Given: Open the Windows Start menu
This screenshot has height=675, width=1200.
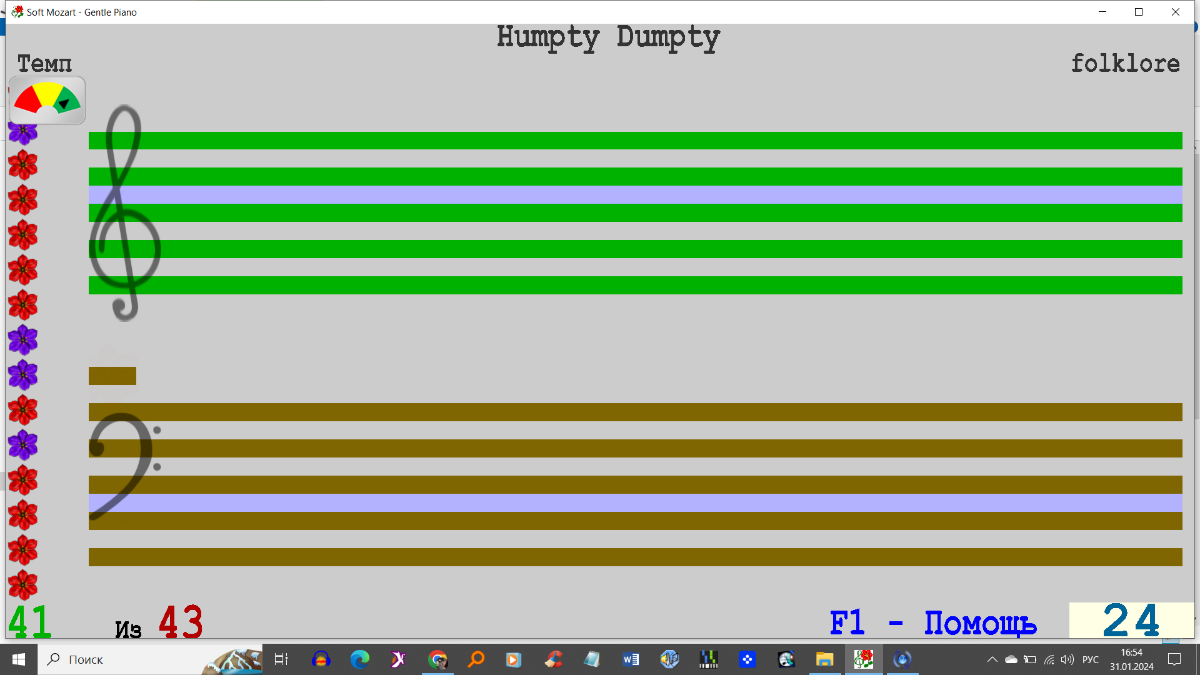Looking at the screenshot, I should (19, 659).
